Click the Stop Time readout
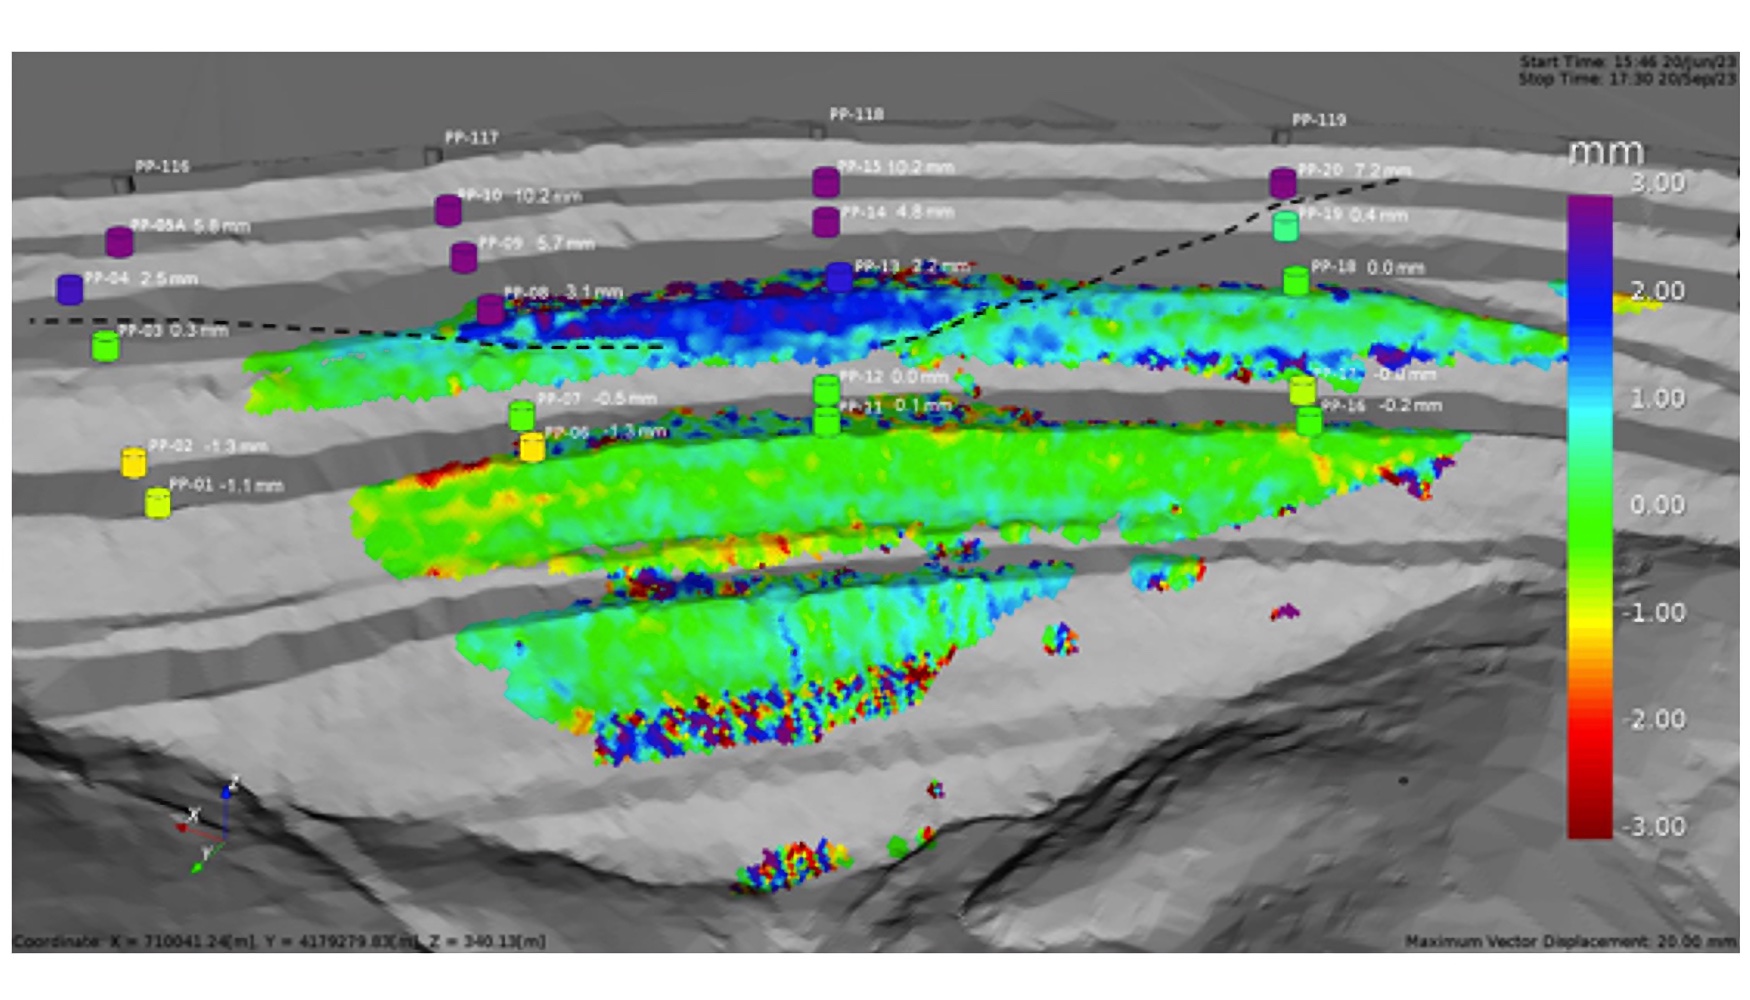 click(1628, 78)
